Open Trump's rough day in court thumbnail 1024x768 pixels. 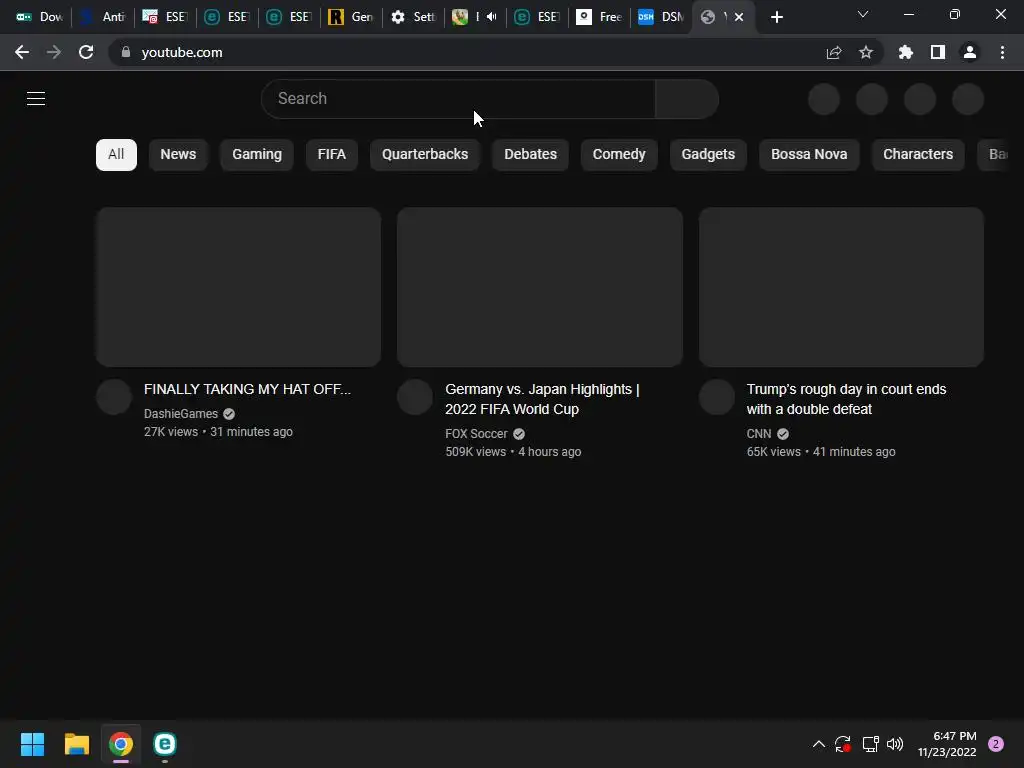(841, 287)
